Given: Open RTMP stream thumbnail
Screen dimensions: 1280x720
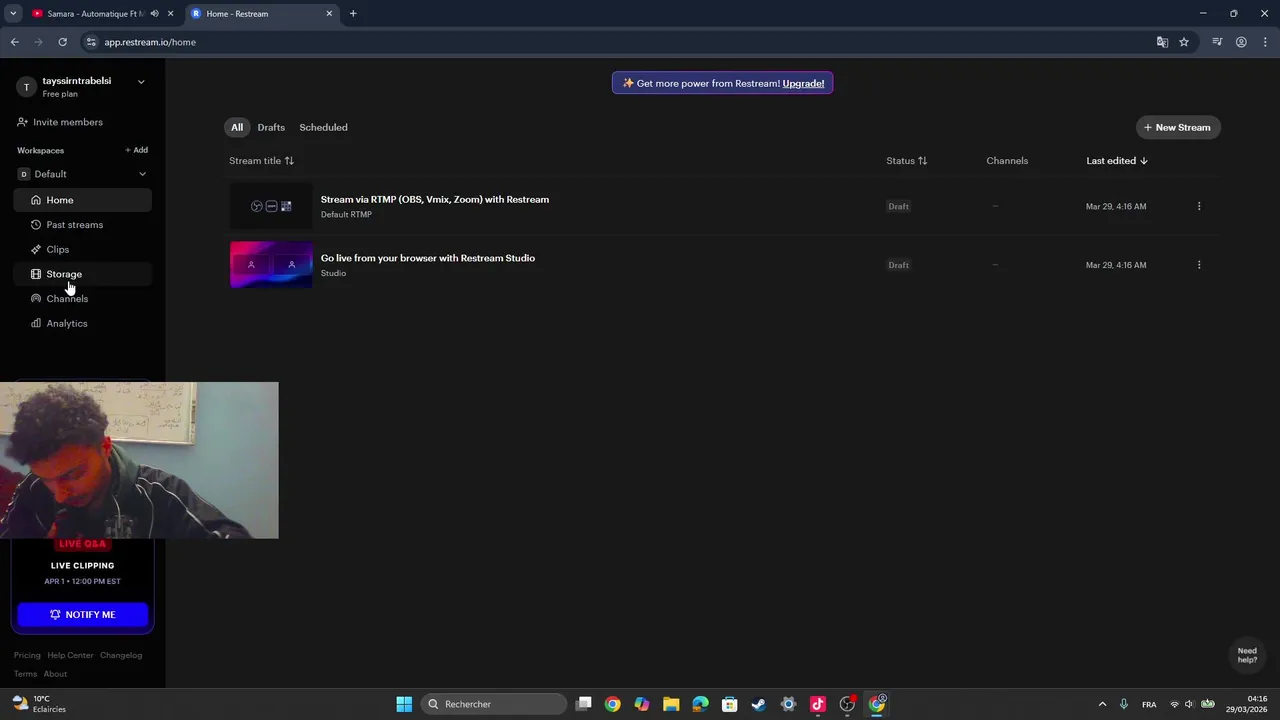Looking at the screenshot, I should point(271,206).
